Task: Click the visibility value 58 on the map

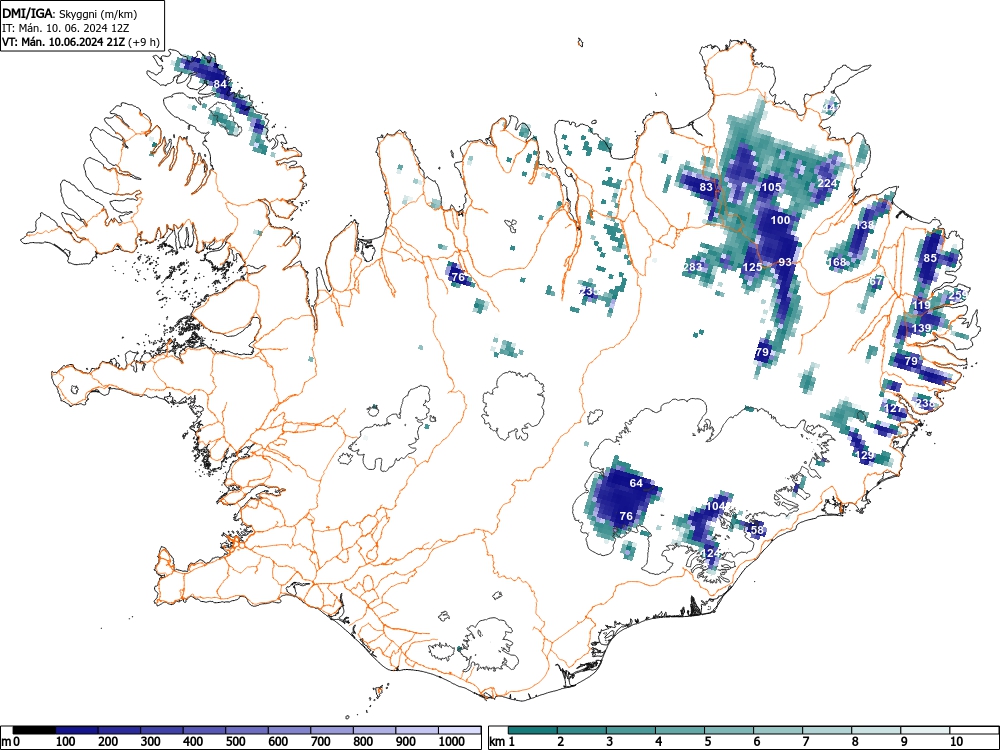Action: (x=757, y=530)
